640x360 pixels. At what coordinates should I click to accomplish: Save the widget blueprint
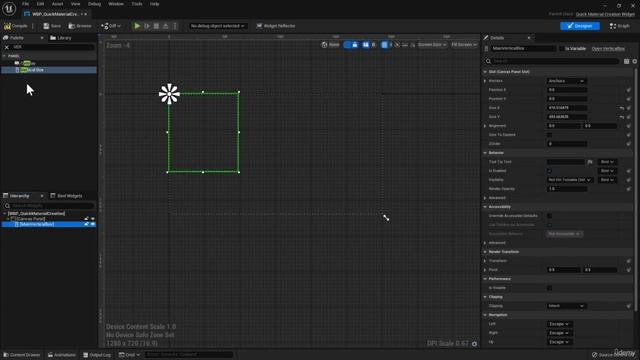coord(52,26)
